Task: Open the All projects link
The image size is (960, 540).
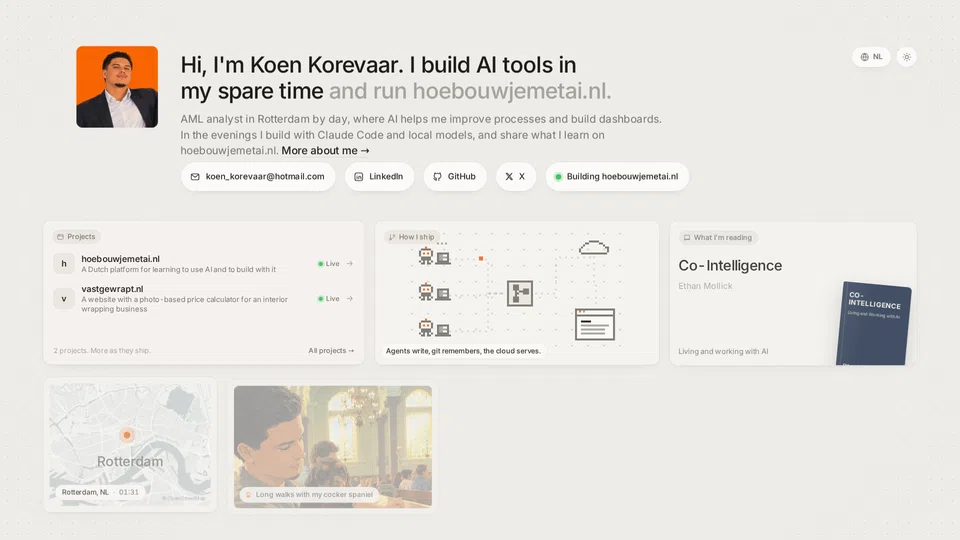Action: (x=331, y=351)
